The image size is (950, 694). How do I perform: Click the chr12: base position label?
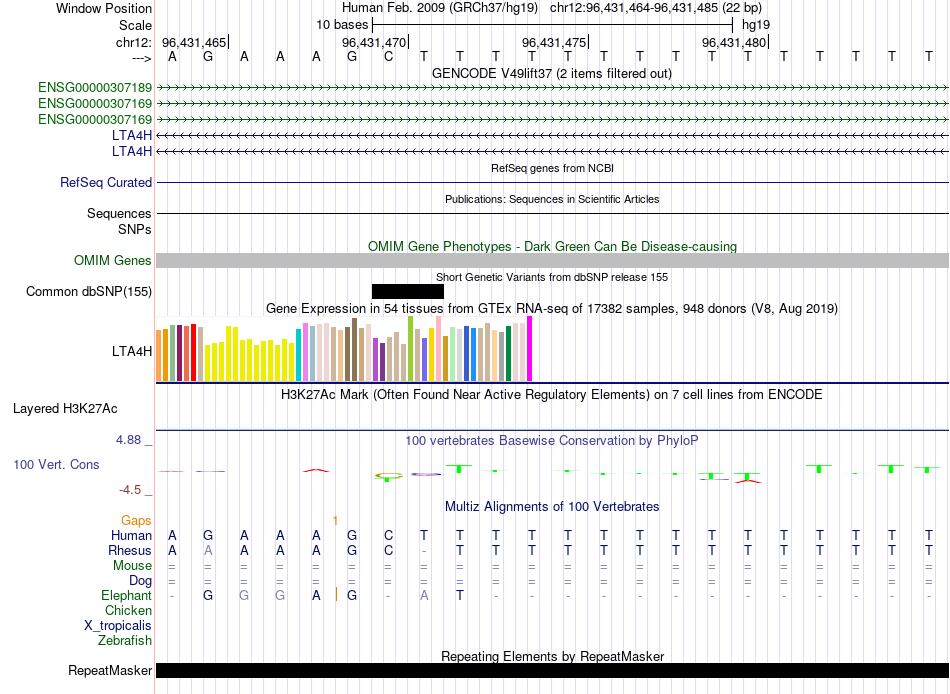tap(133, 42)
